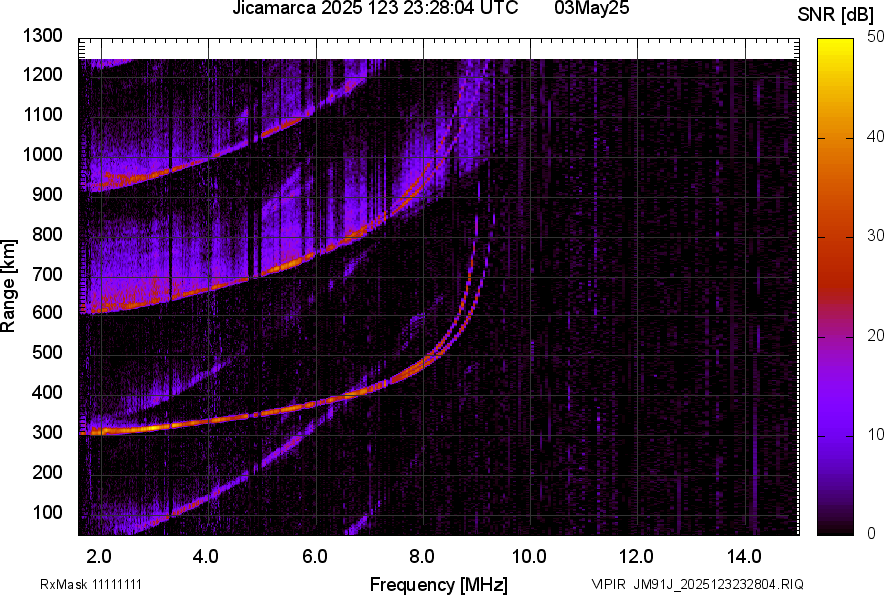Click the 'Range [km]' axis label
This screenshot has width=884, height=595.
[x=8, y=286]
